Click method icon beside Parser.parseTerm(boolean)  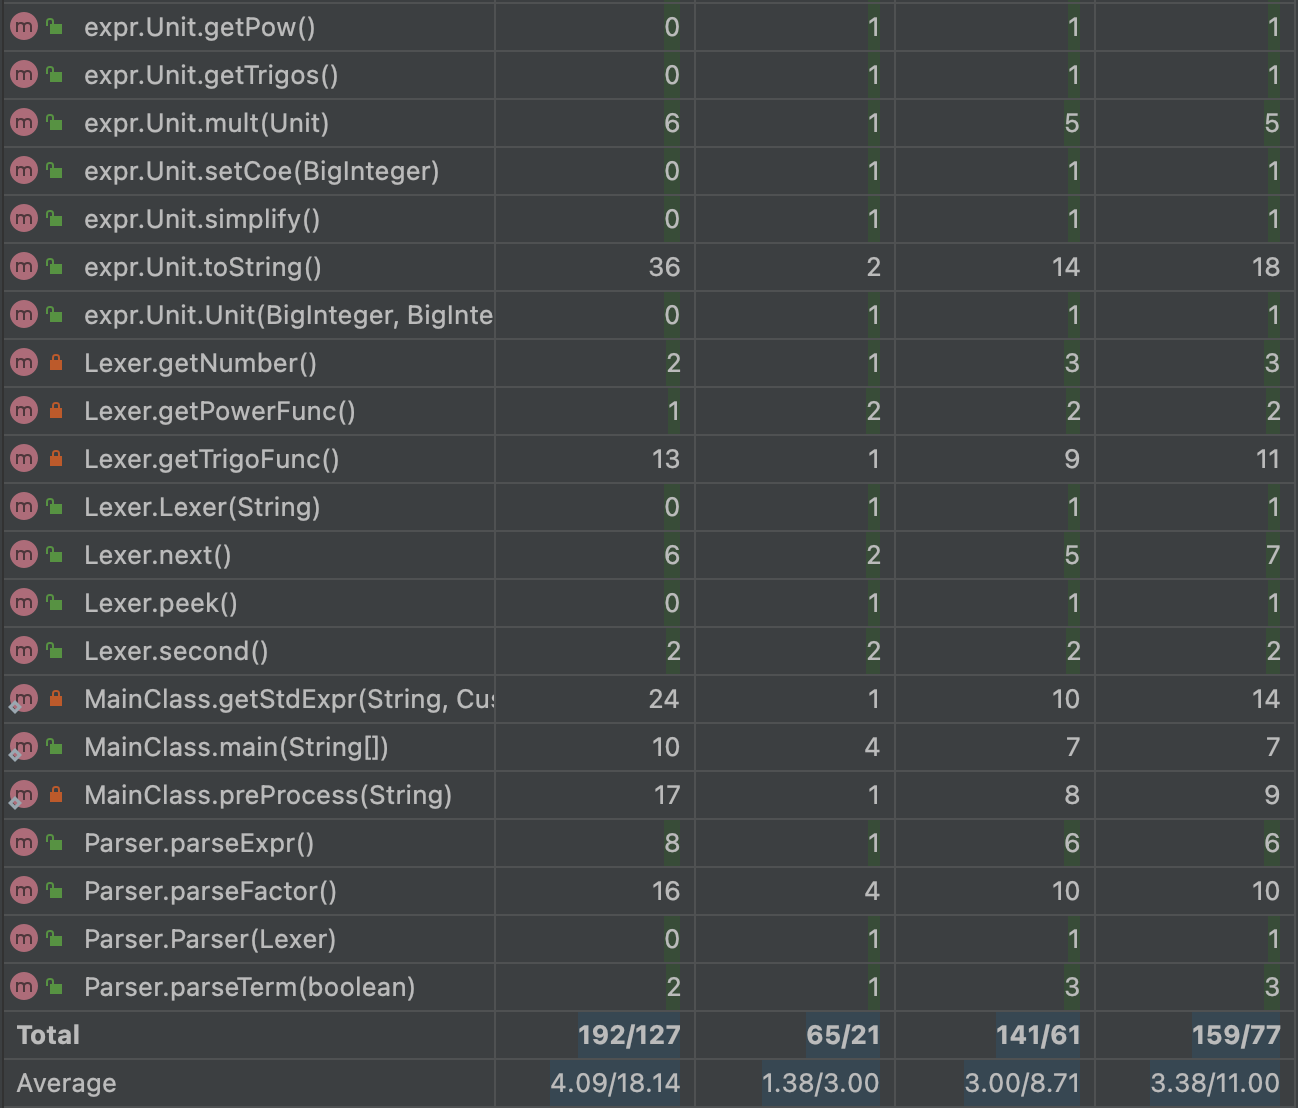(23, 987)
